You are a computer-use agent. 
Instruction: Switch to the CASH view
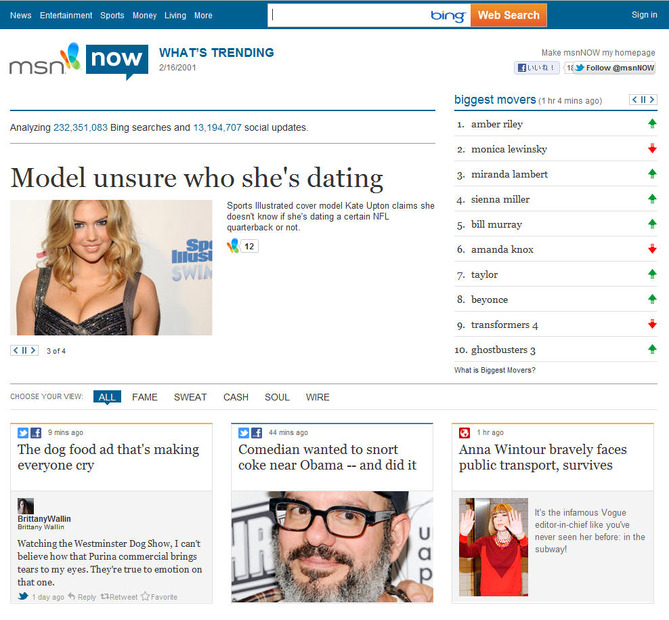(236, 397)
